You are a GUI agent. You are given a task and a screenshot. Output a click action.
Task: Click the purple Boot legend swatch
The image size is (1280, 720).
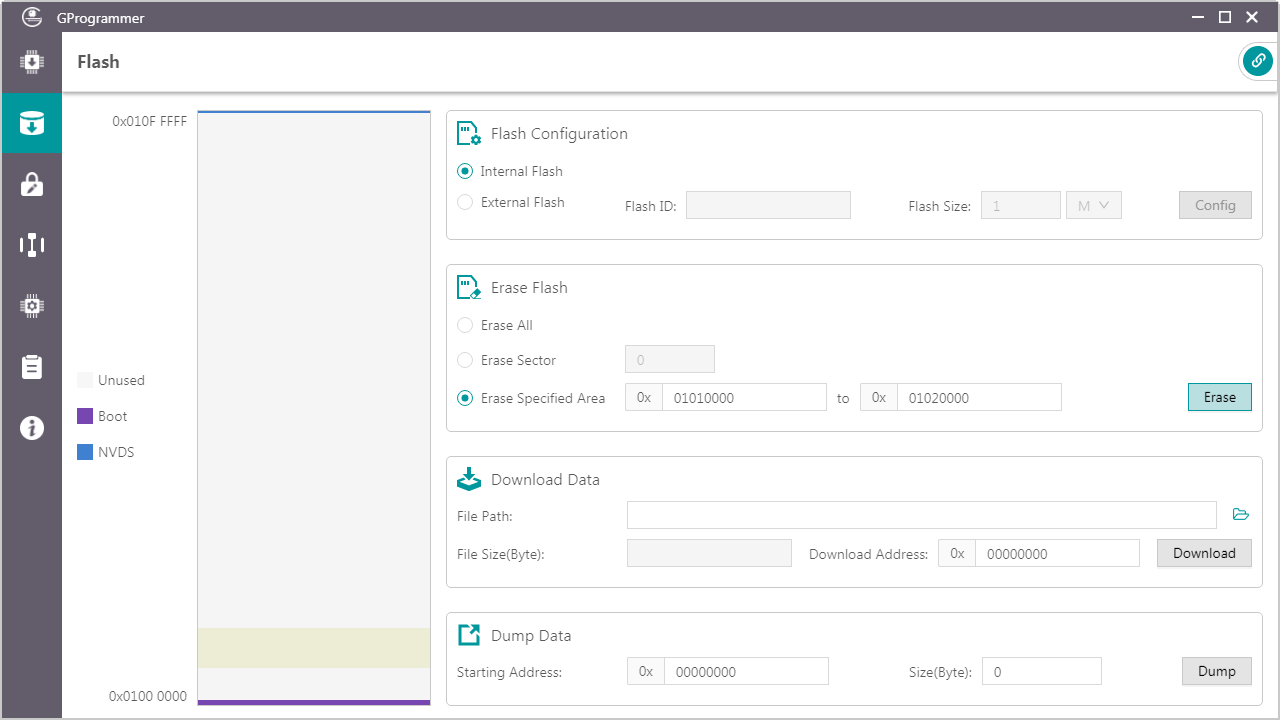(x=85, y=416)
